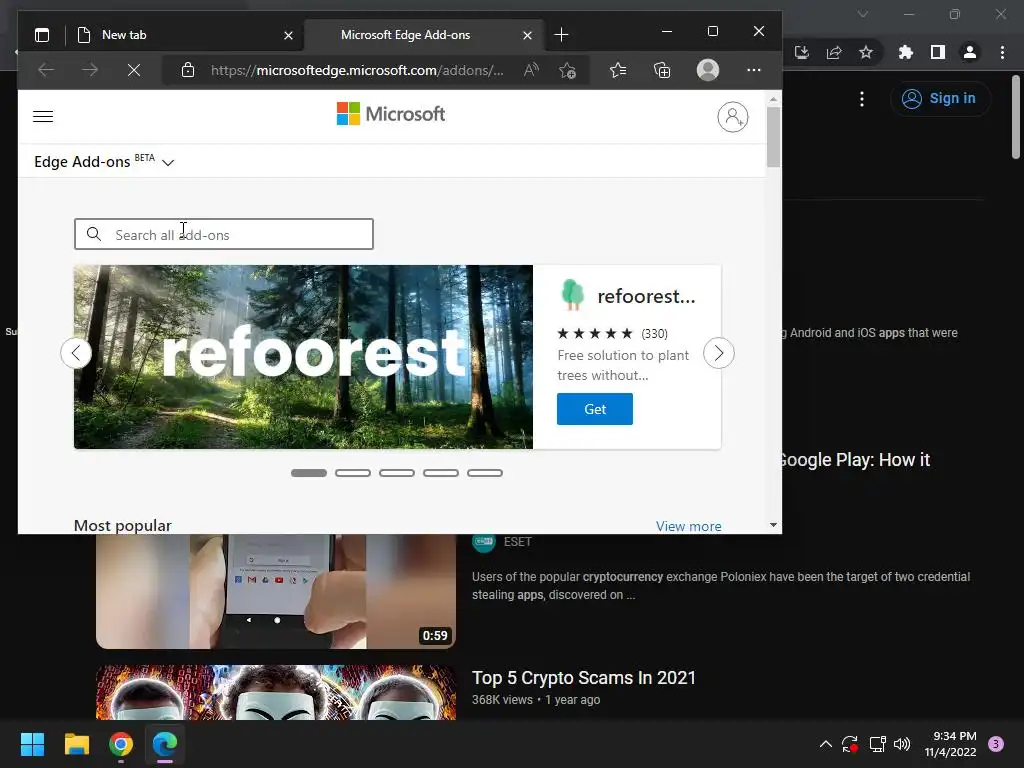Go back in Edge
The width and height of the screenshot is (1024, 768).
(46, 70)
